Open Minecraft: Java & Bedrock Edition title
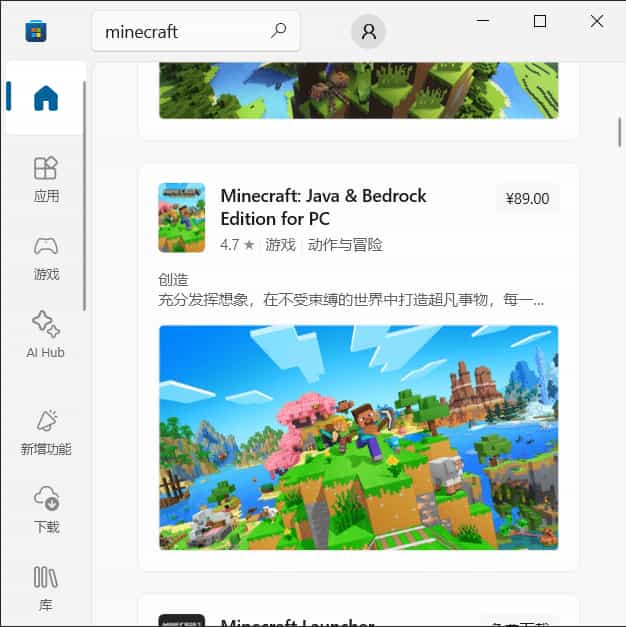626x627 pixels. pyautogui.click(x=323, y=207)
